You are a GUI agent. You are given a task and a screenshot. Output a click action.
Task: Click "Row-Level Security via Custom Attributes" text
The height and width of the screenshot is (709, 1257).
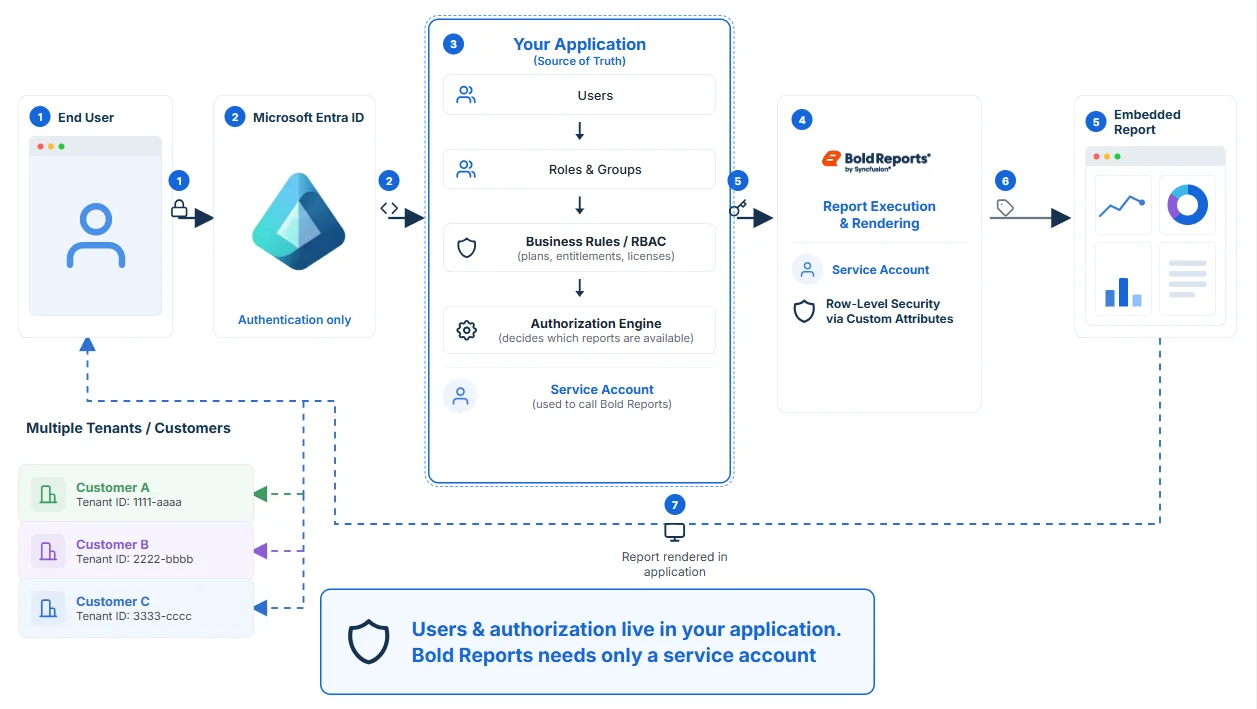pyautogui.click(x=889, y=311)
